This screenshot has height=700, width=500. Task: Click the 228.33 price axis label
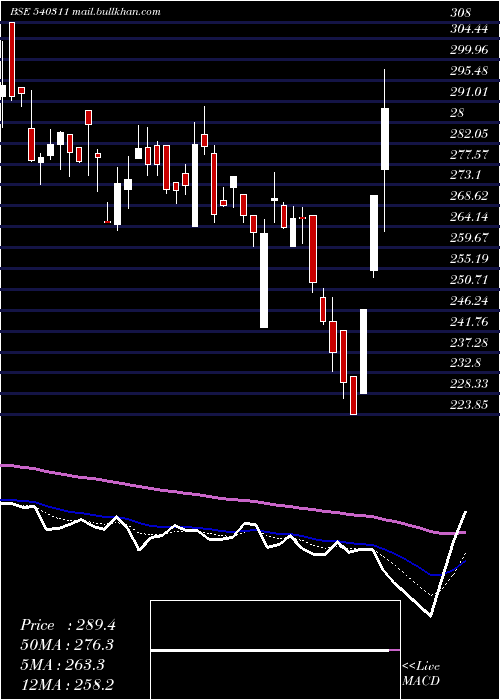469,383
